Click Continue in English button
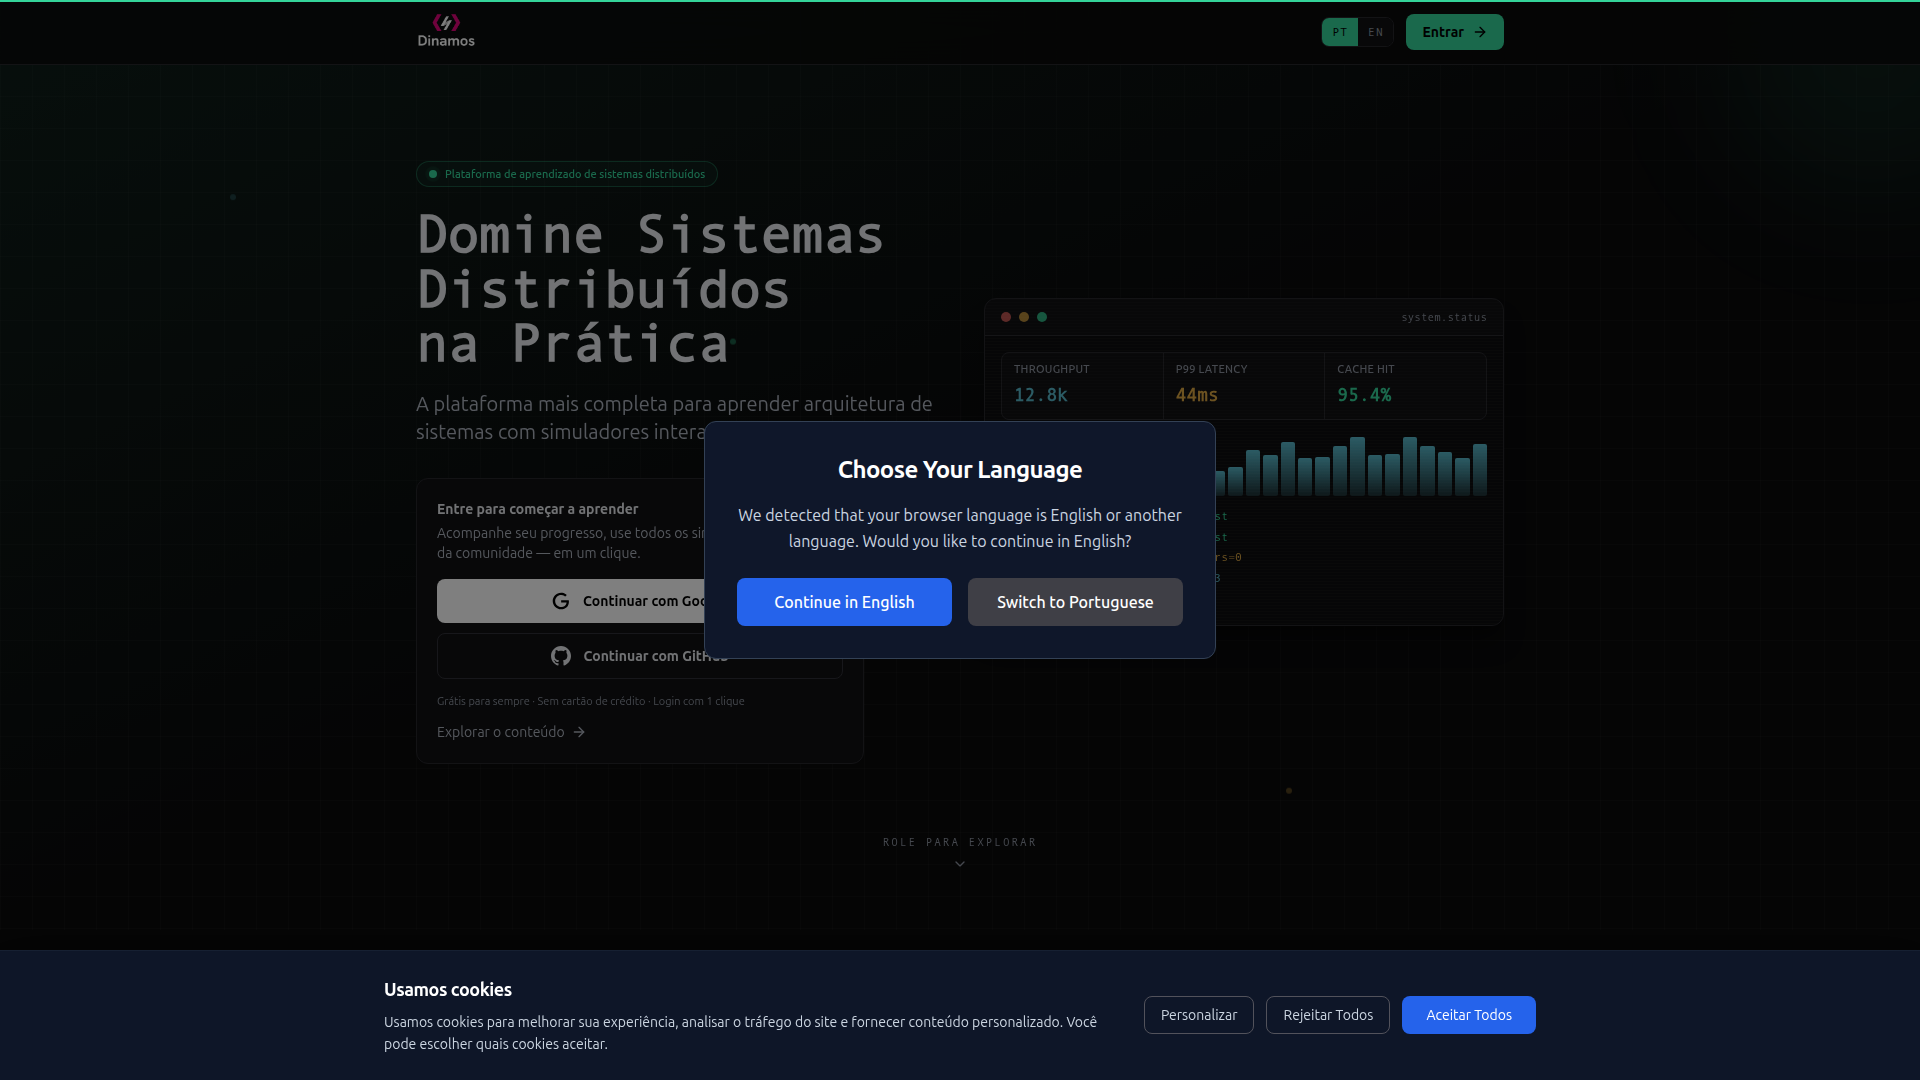The height and width of the screenshot is (1080, 1920). tap(844, 602)
